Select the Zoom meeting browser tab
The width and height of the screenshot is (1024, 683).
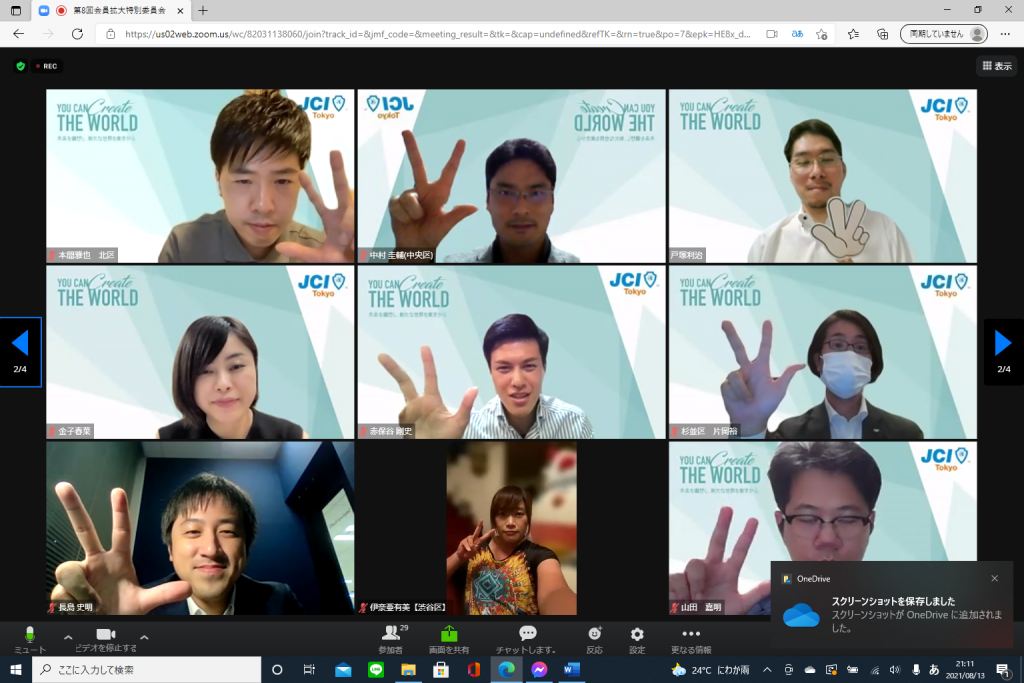pyautogui.click(x=110, y=10)
